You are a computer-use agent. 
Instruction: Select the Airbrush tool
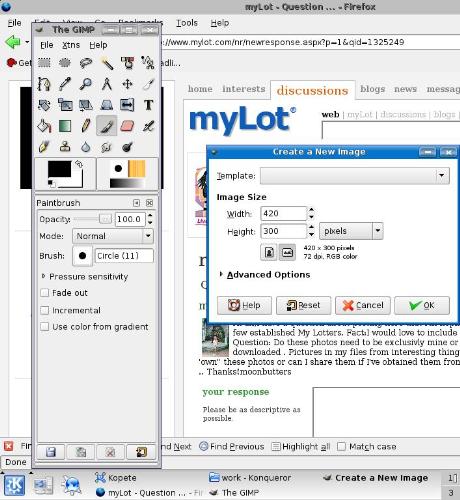tap(148, 126)
